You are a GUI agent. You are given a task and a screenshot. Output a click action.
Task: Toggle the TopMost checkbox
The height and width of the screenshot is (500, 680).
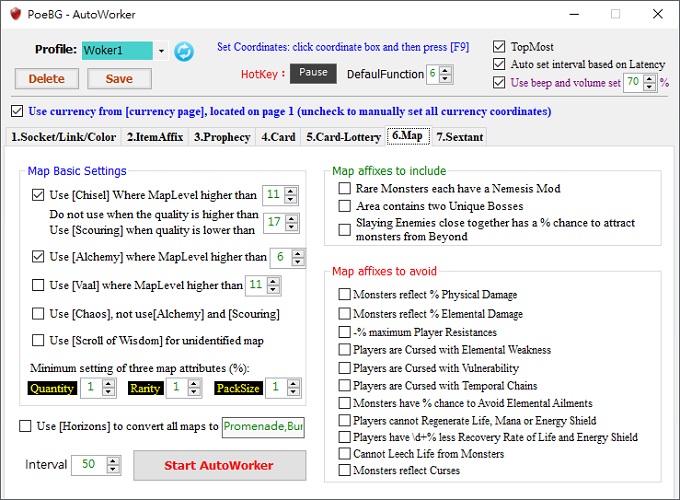pos(499,46)
